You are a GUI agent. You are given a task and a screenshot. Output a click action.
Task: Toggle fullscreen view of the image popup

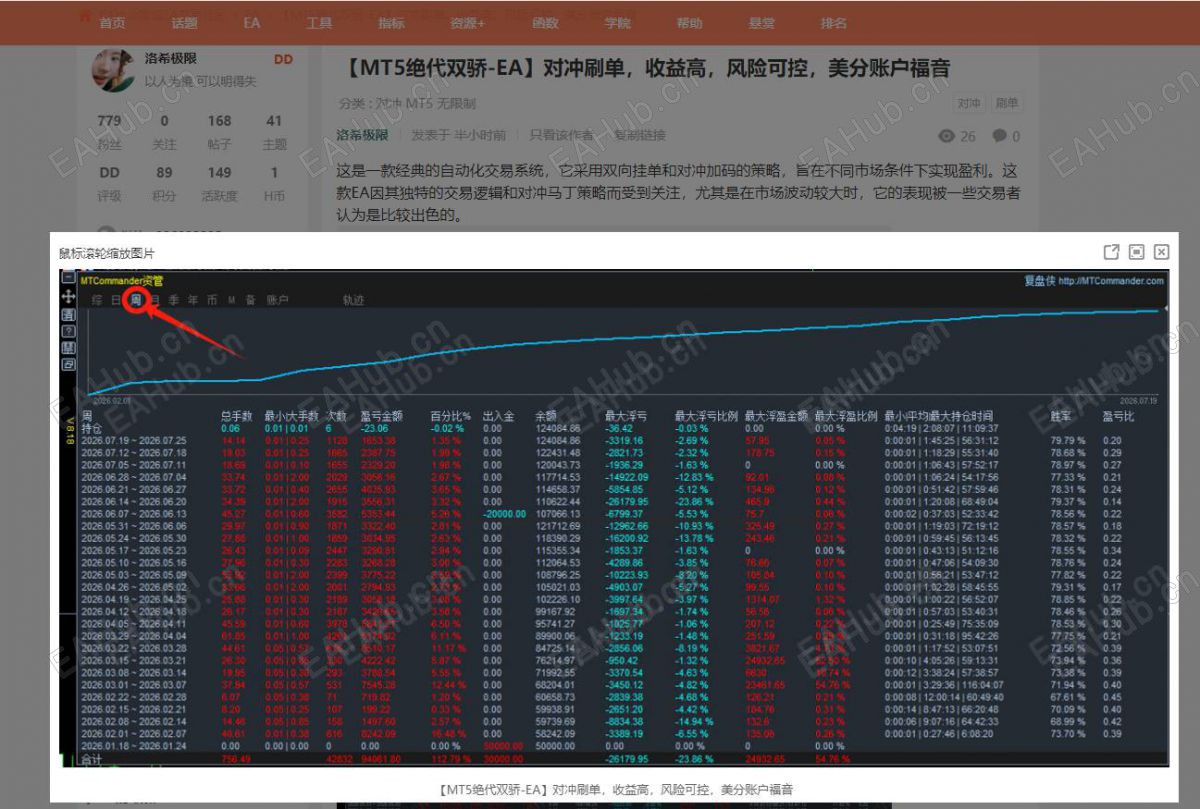point(1137,253)
